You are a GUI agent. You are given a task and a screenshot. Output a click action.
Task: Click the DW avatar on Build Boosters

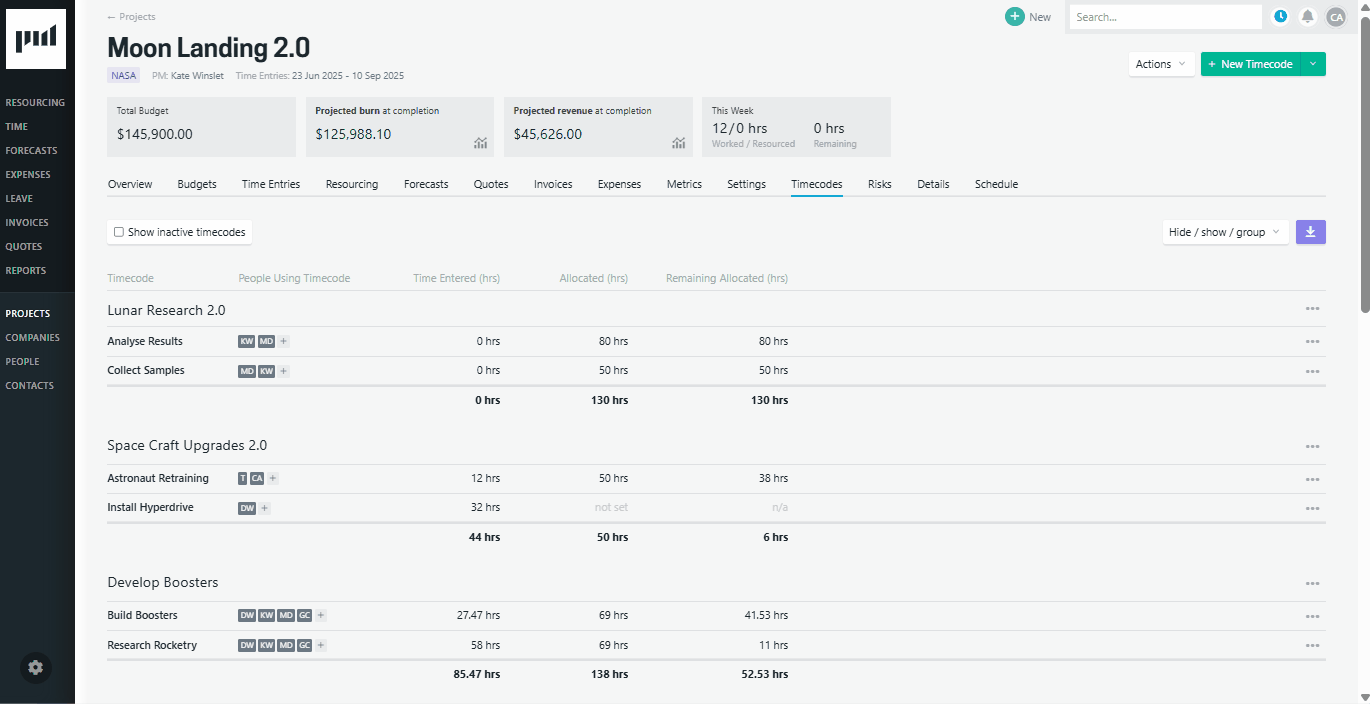click(246, 615)
